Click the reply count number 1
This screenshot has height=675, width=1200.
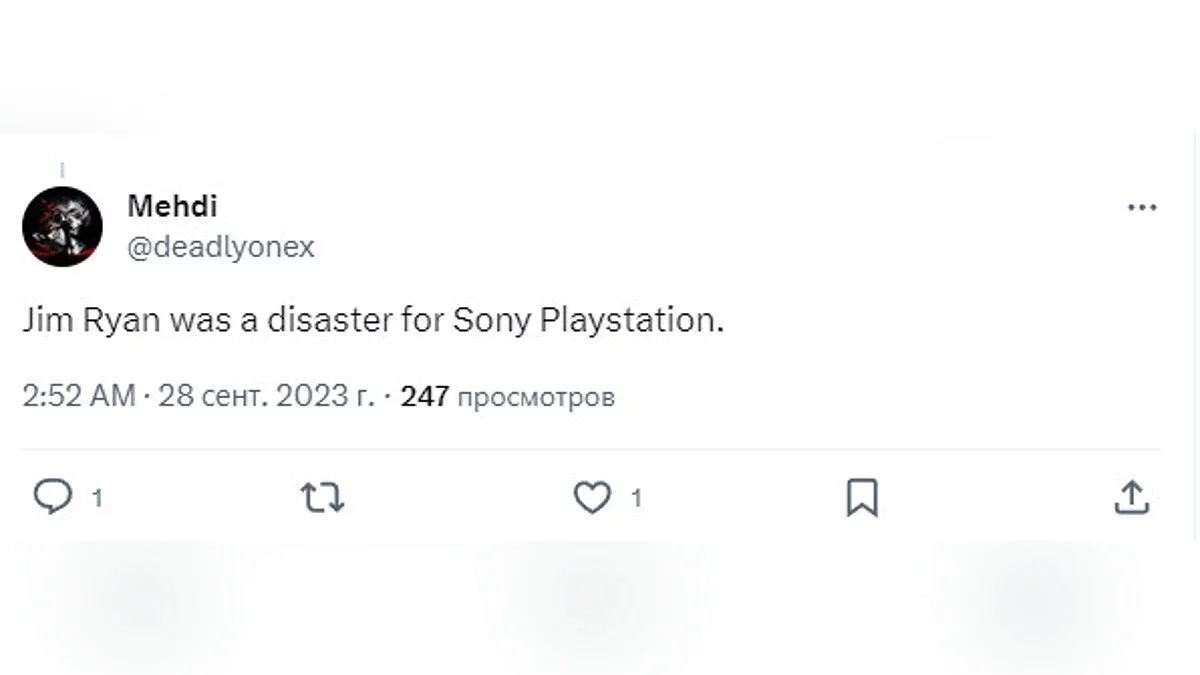tap(97, 498)
